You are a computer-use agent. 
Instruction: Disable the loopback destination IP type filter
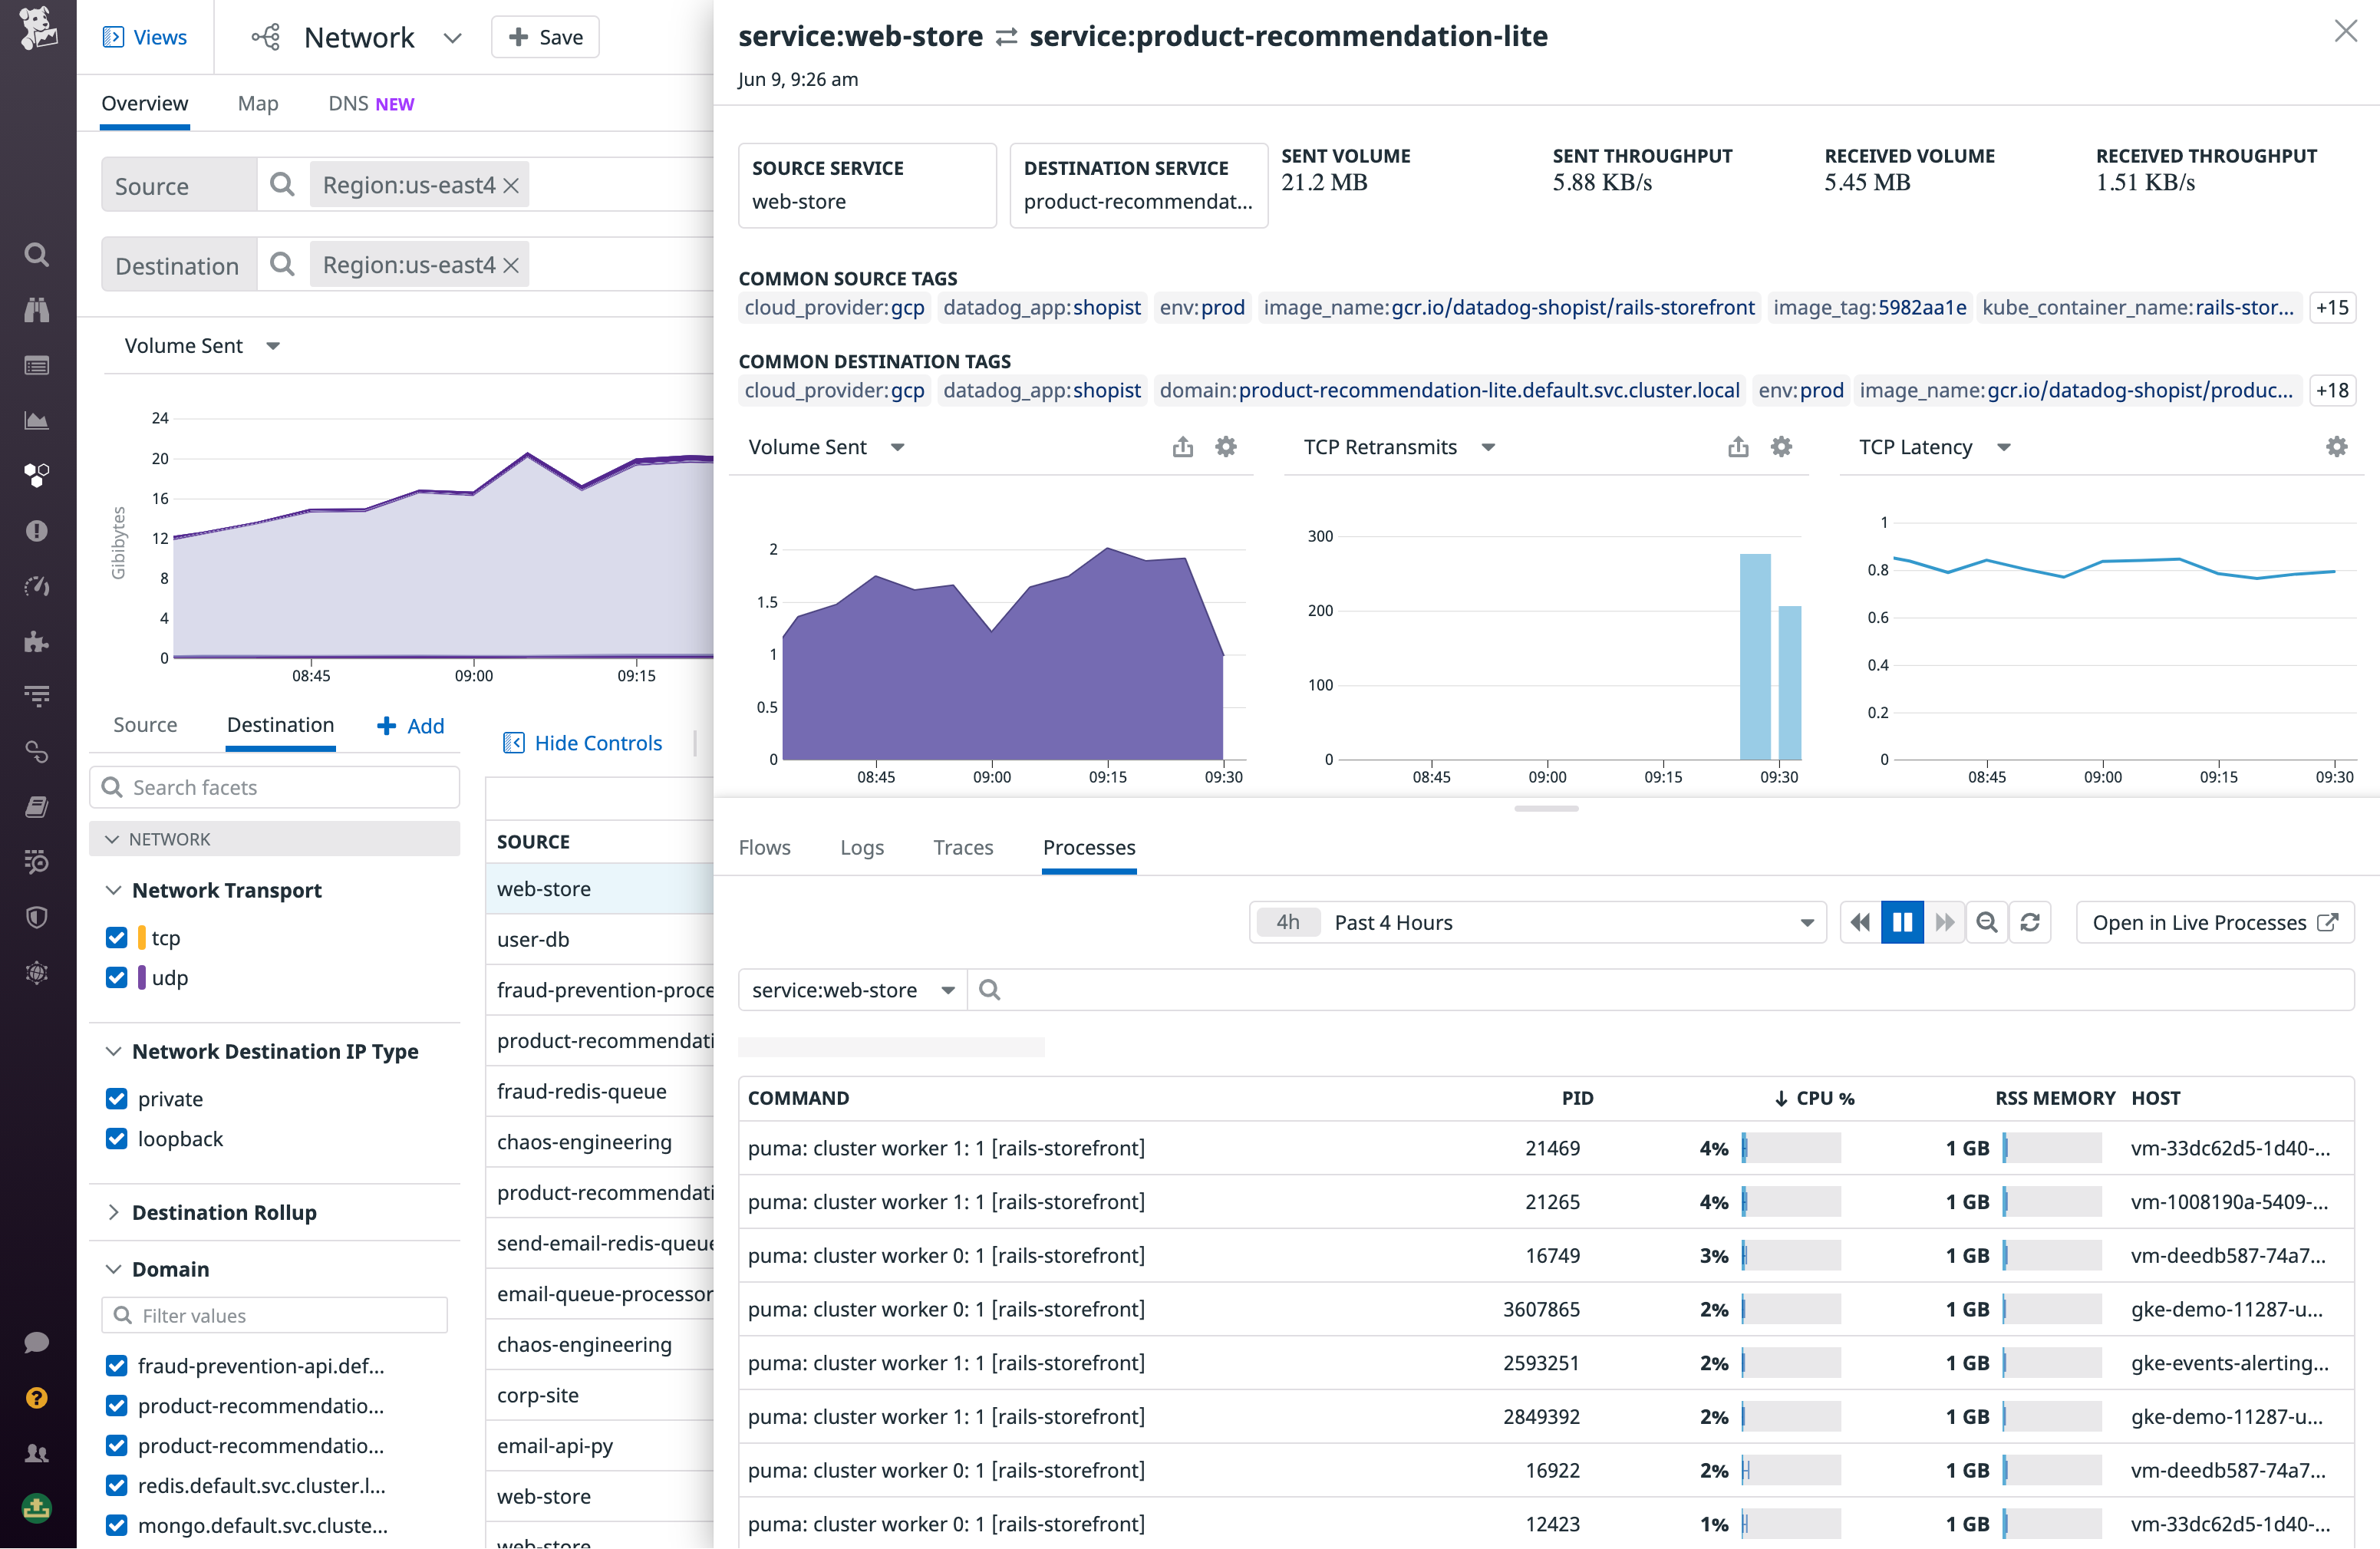tap(116, 1138)
